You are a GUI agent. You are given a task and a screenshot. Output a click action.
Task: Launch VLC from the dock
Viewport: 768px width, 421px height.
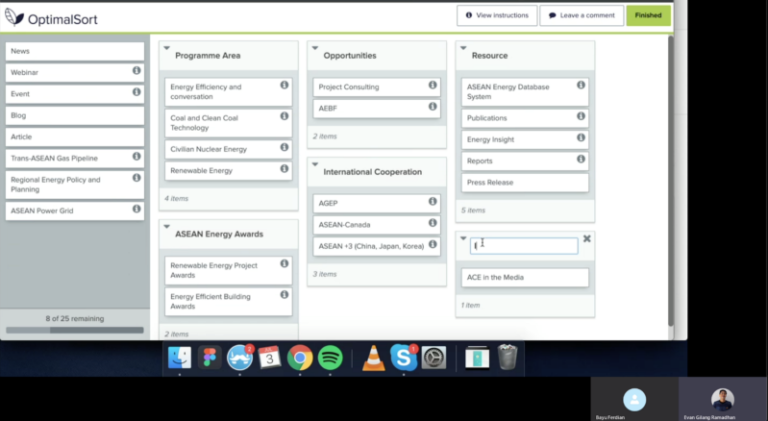point(373,357)
